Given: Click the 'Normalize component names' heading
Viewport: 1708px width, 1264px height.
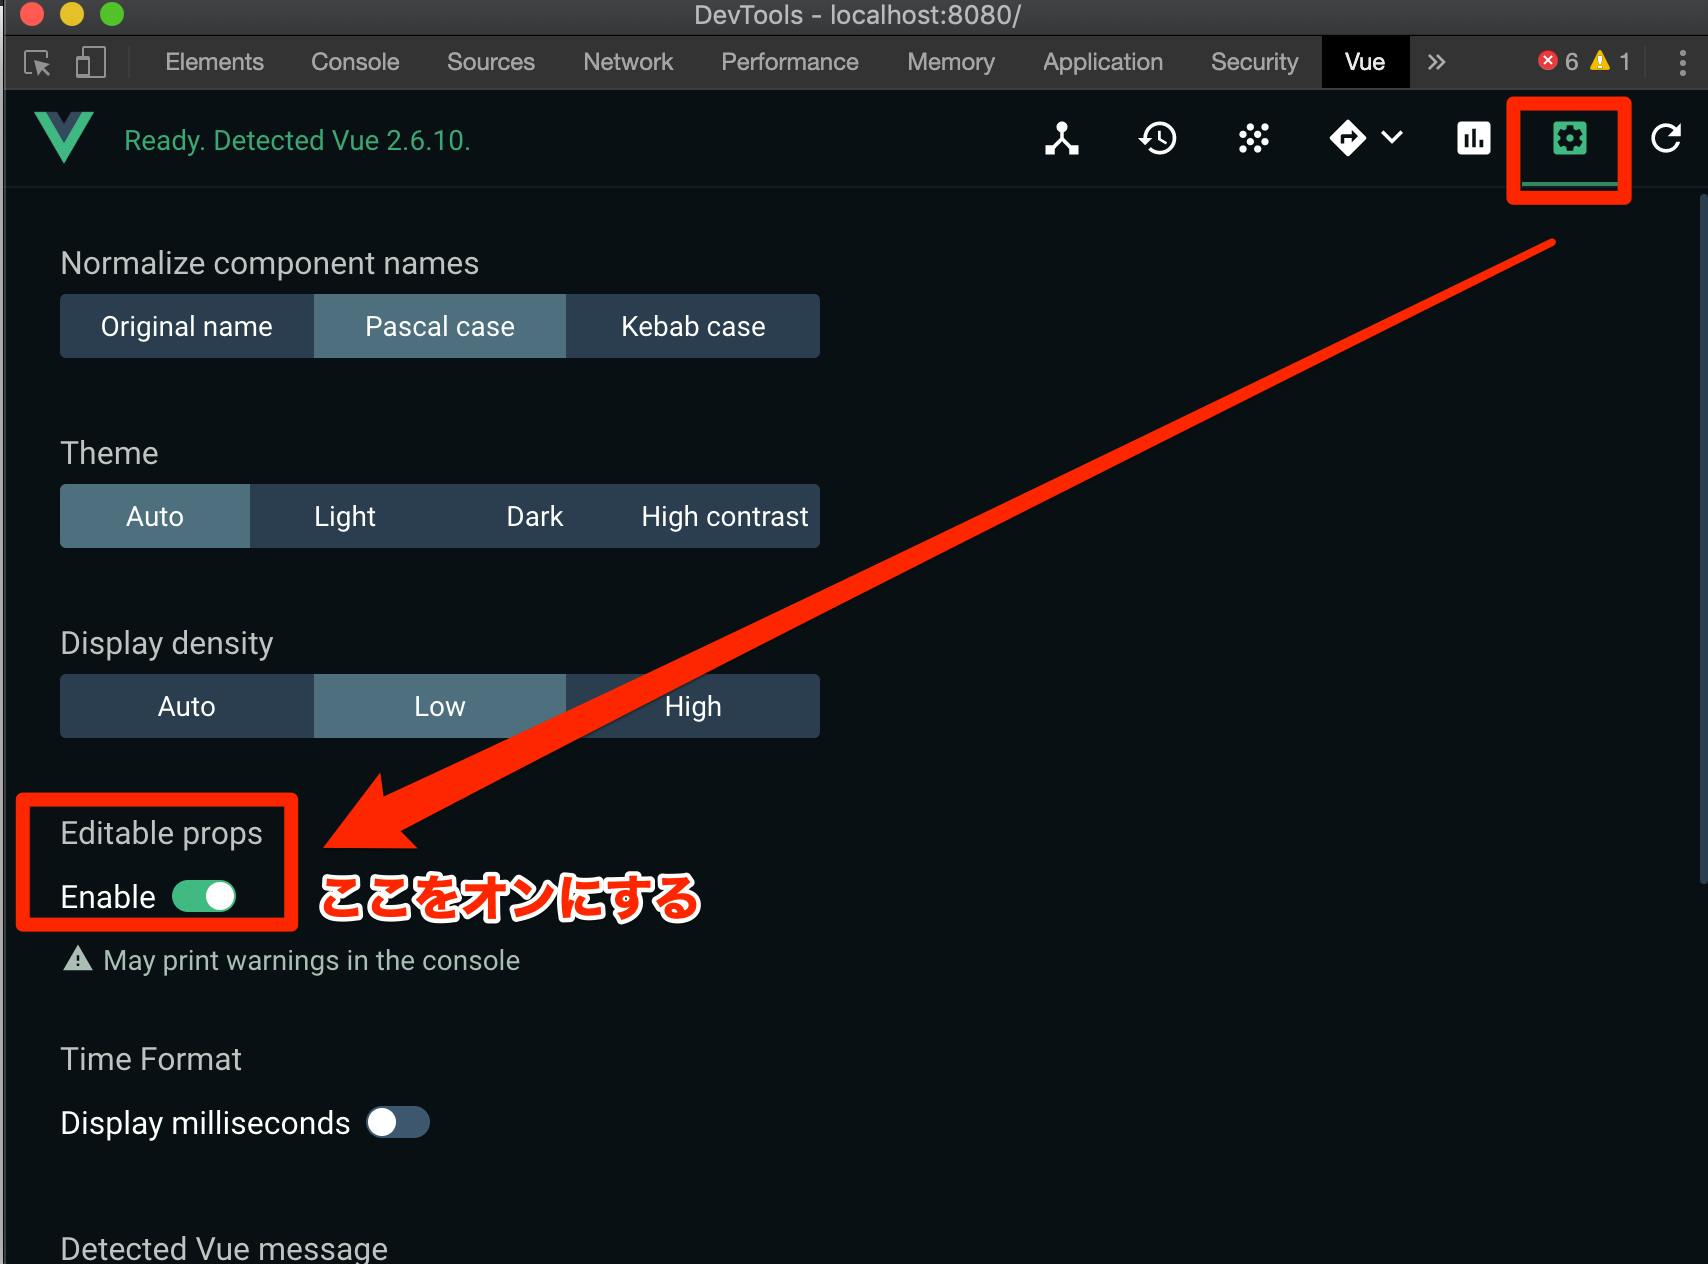Looking at the screenshot, I should pos(270,263).
